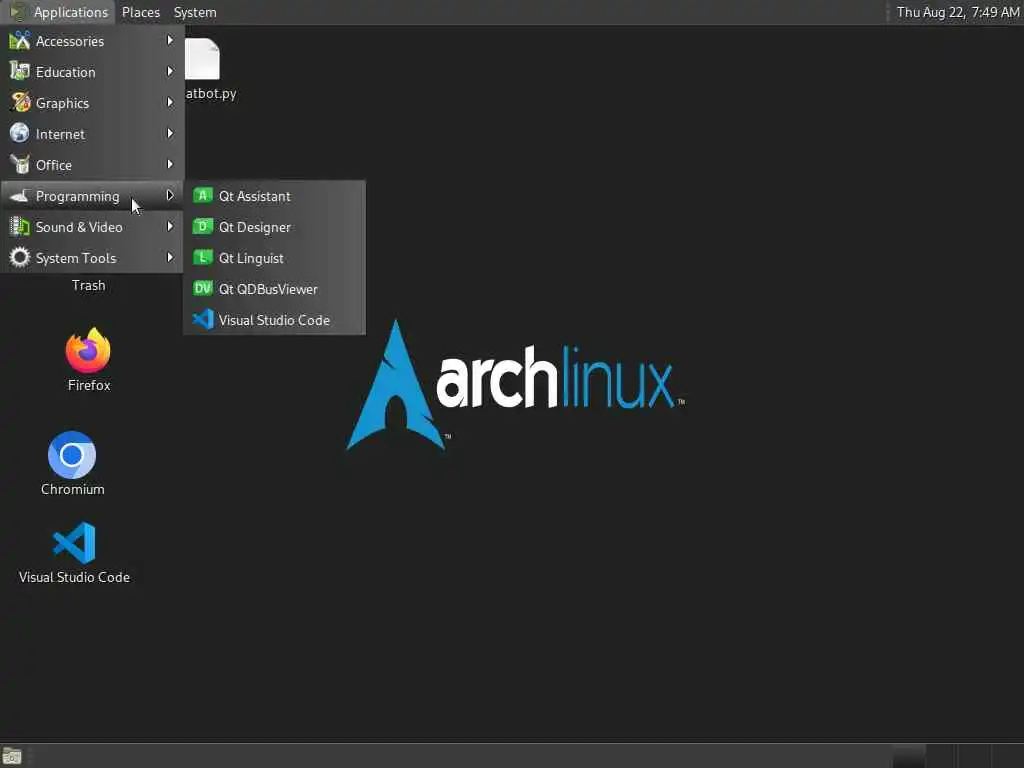Image resolution: width=1024 pixels, height=768 pixels.
Task: Click the Firefox label text
Action: tap(89, 385)
